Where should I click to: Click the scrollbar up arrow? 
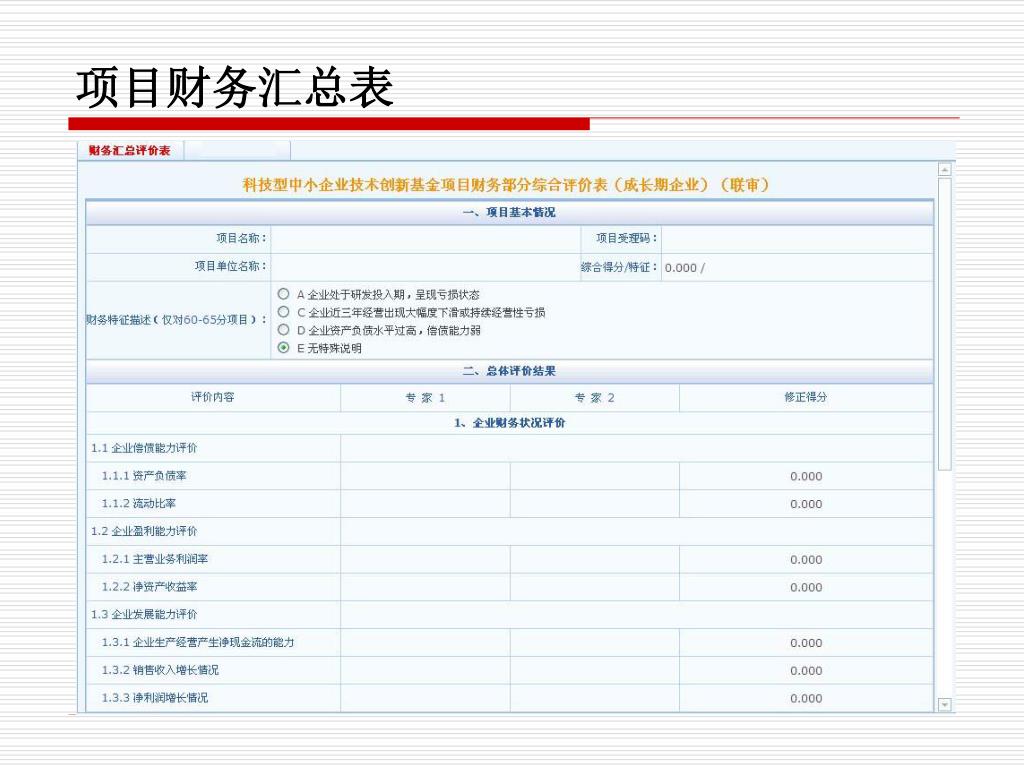pyautogui.click(x=944, y=170)
